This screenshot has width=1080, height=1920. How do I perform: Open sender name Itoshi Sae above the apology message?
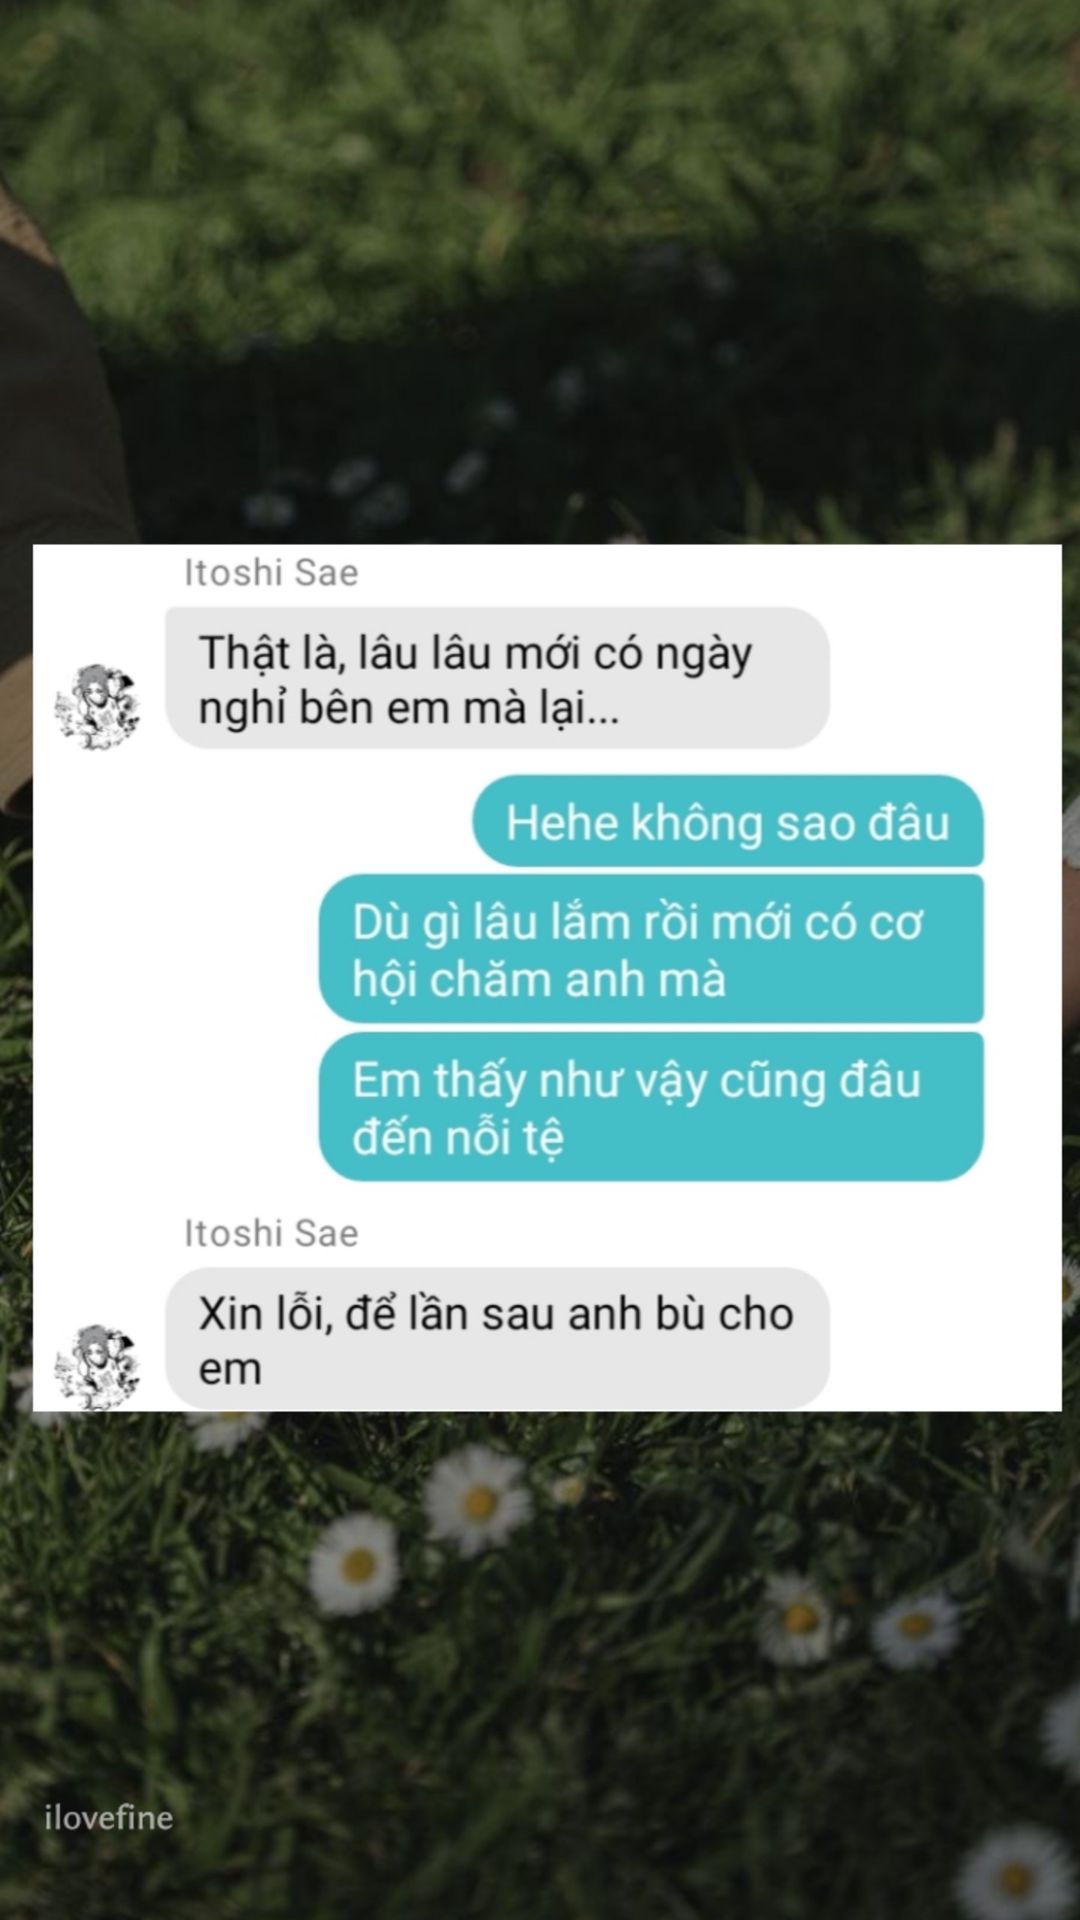click(x=271, y=1233)
